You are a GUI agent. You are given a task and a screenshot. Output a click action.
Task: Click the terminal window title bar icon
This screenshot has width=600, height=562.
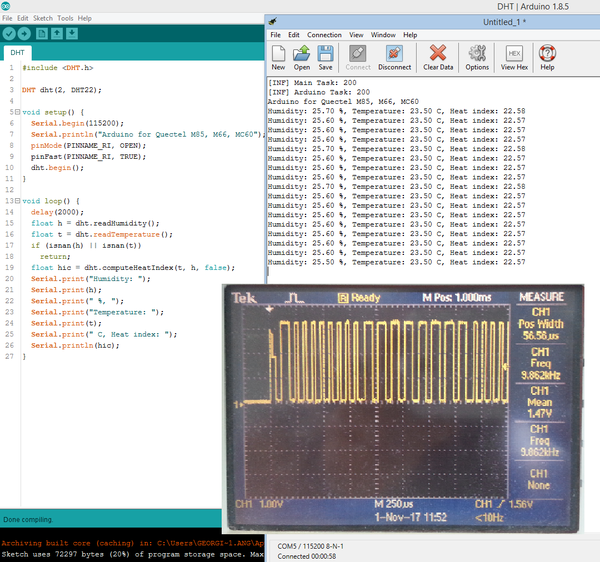pos(273,21)
